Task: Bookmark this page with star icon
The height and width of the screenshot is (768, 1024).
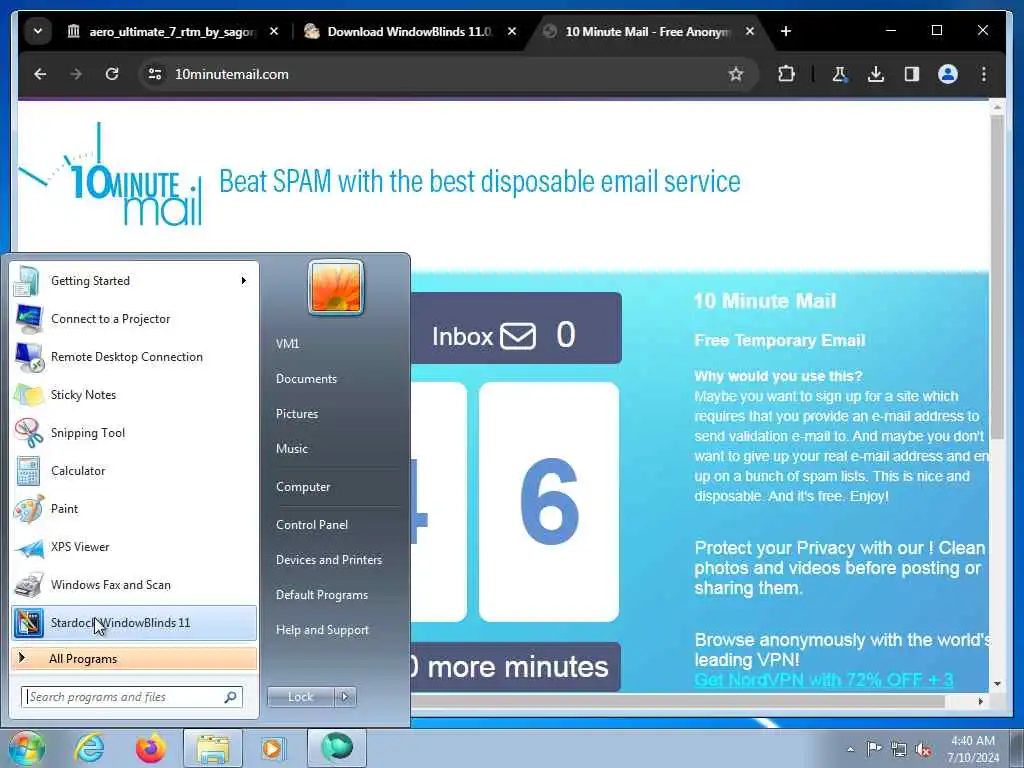Action: (x=736, y=74)
